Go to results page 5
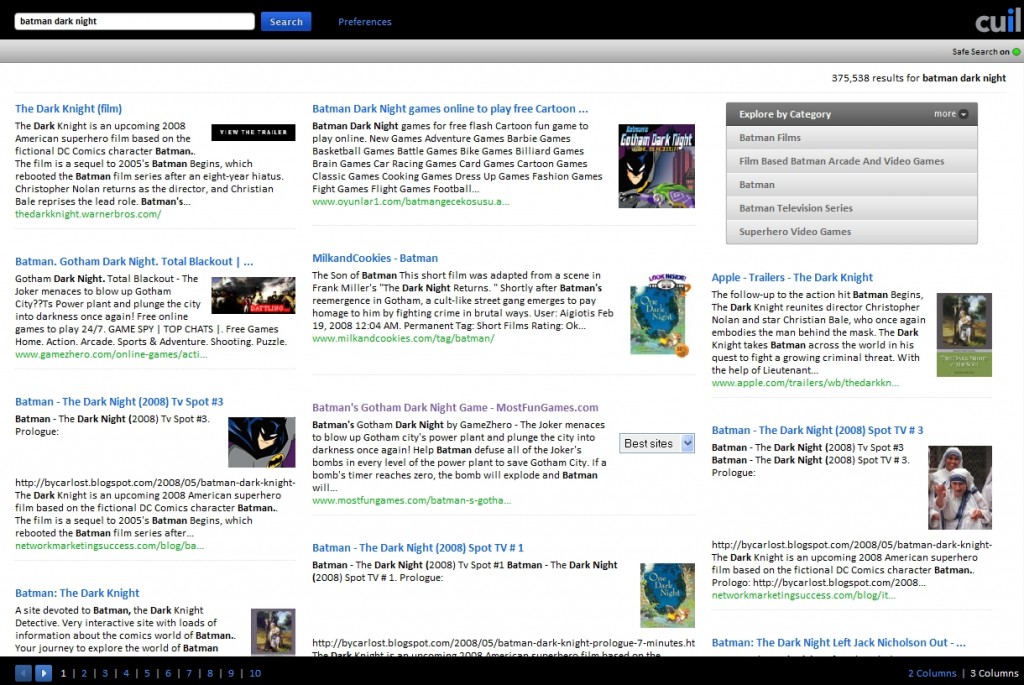Image resolution: width=1024 pixels, height=685 pixels. [147, 673]
